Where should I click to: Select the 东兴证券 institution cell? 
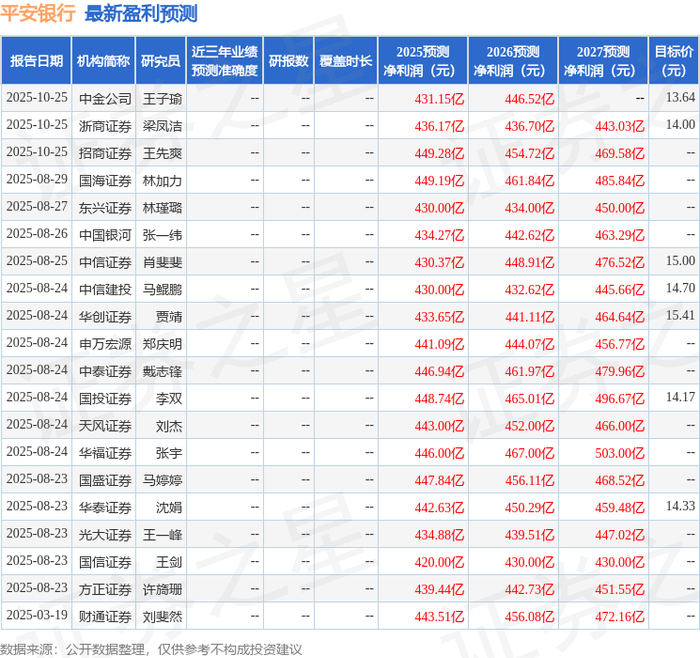[x=105, y=208]
